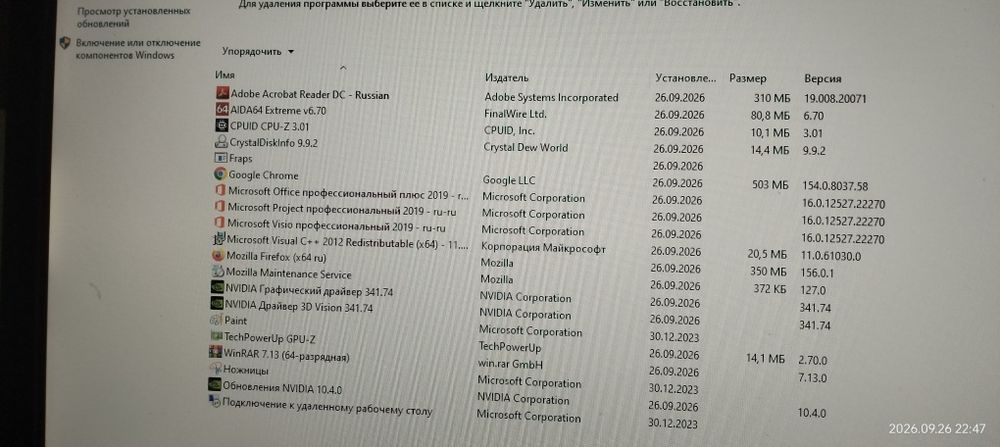Click the Microsoft Visio 2019 icon
This screenshot has width=1000, height=447.
point(219,223)
